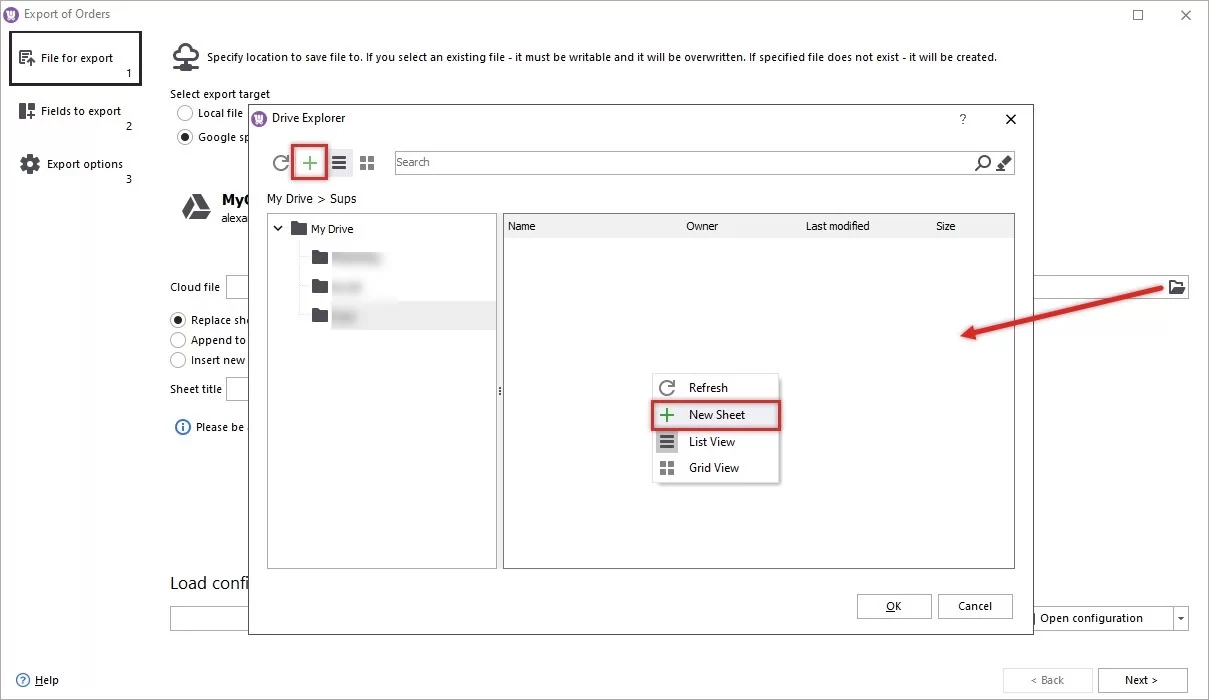
Task: Click the blue information icon
Action: click(x=181, y=427)
